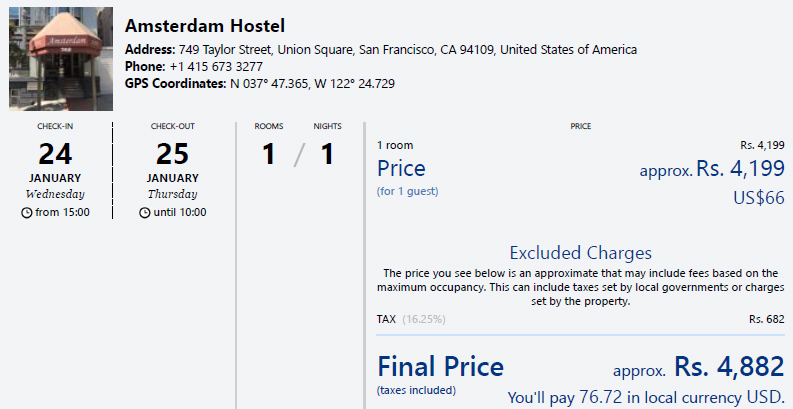Click the Final Price heading
Viewport: 793px width, 409px height.
440,365
